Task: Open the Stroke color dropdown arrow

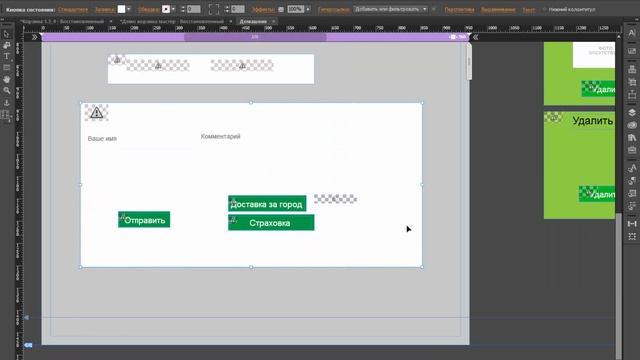Action: coord(173,9)
